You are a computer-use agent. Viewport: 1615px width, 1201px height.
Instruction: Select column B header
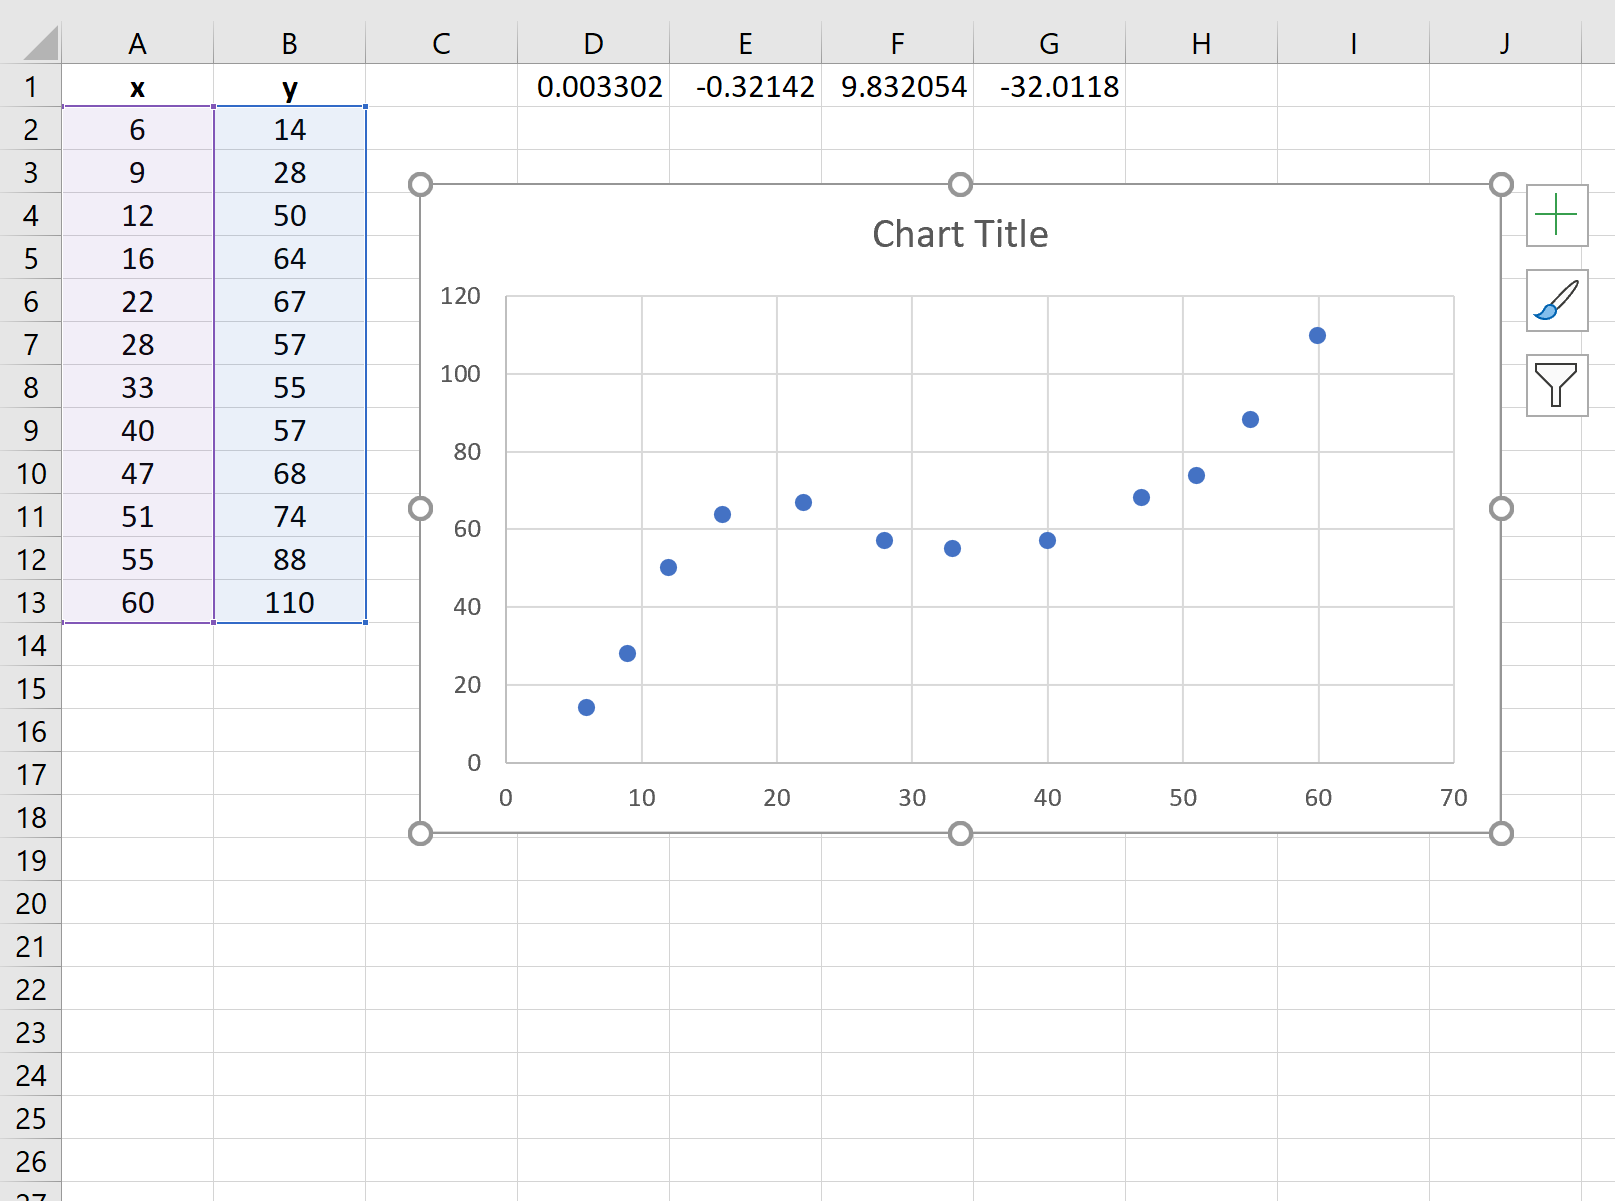289,43
